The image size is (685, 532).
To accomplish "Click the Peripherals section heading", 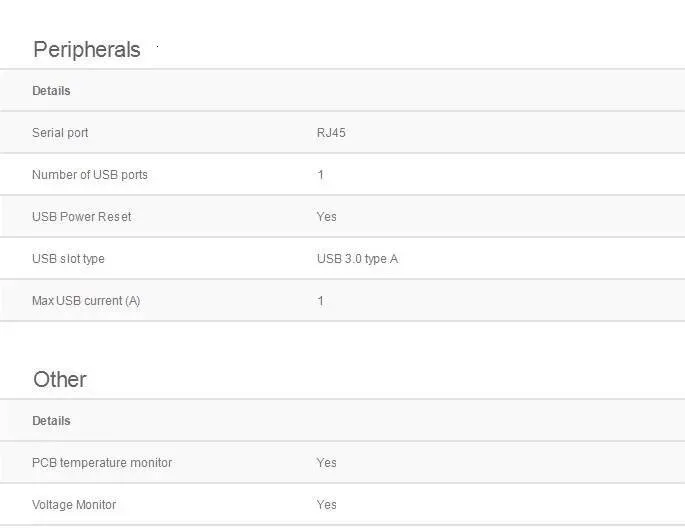I will pyautogui.click(x=87, y=50).
